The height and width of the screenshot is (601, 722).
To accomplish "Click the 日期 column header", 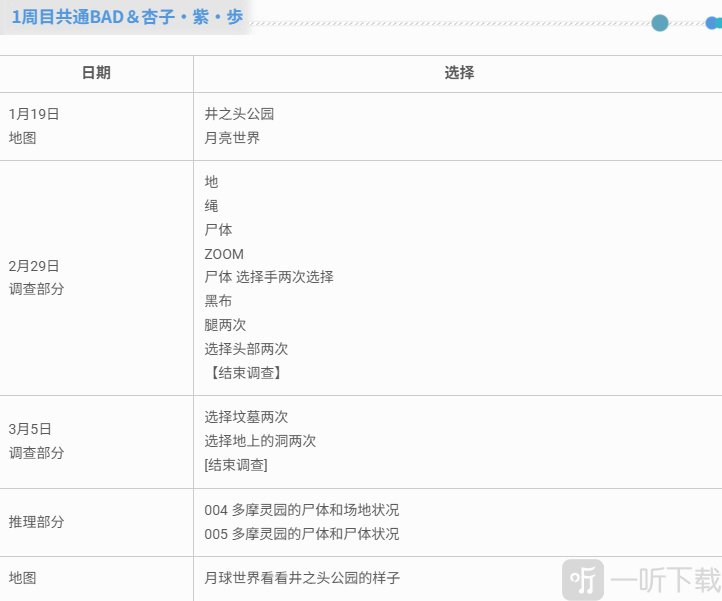I will coord(96,72).
